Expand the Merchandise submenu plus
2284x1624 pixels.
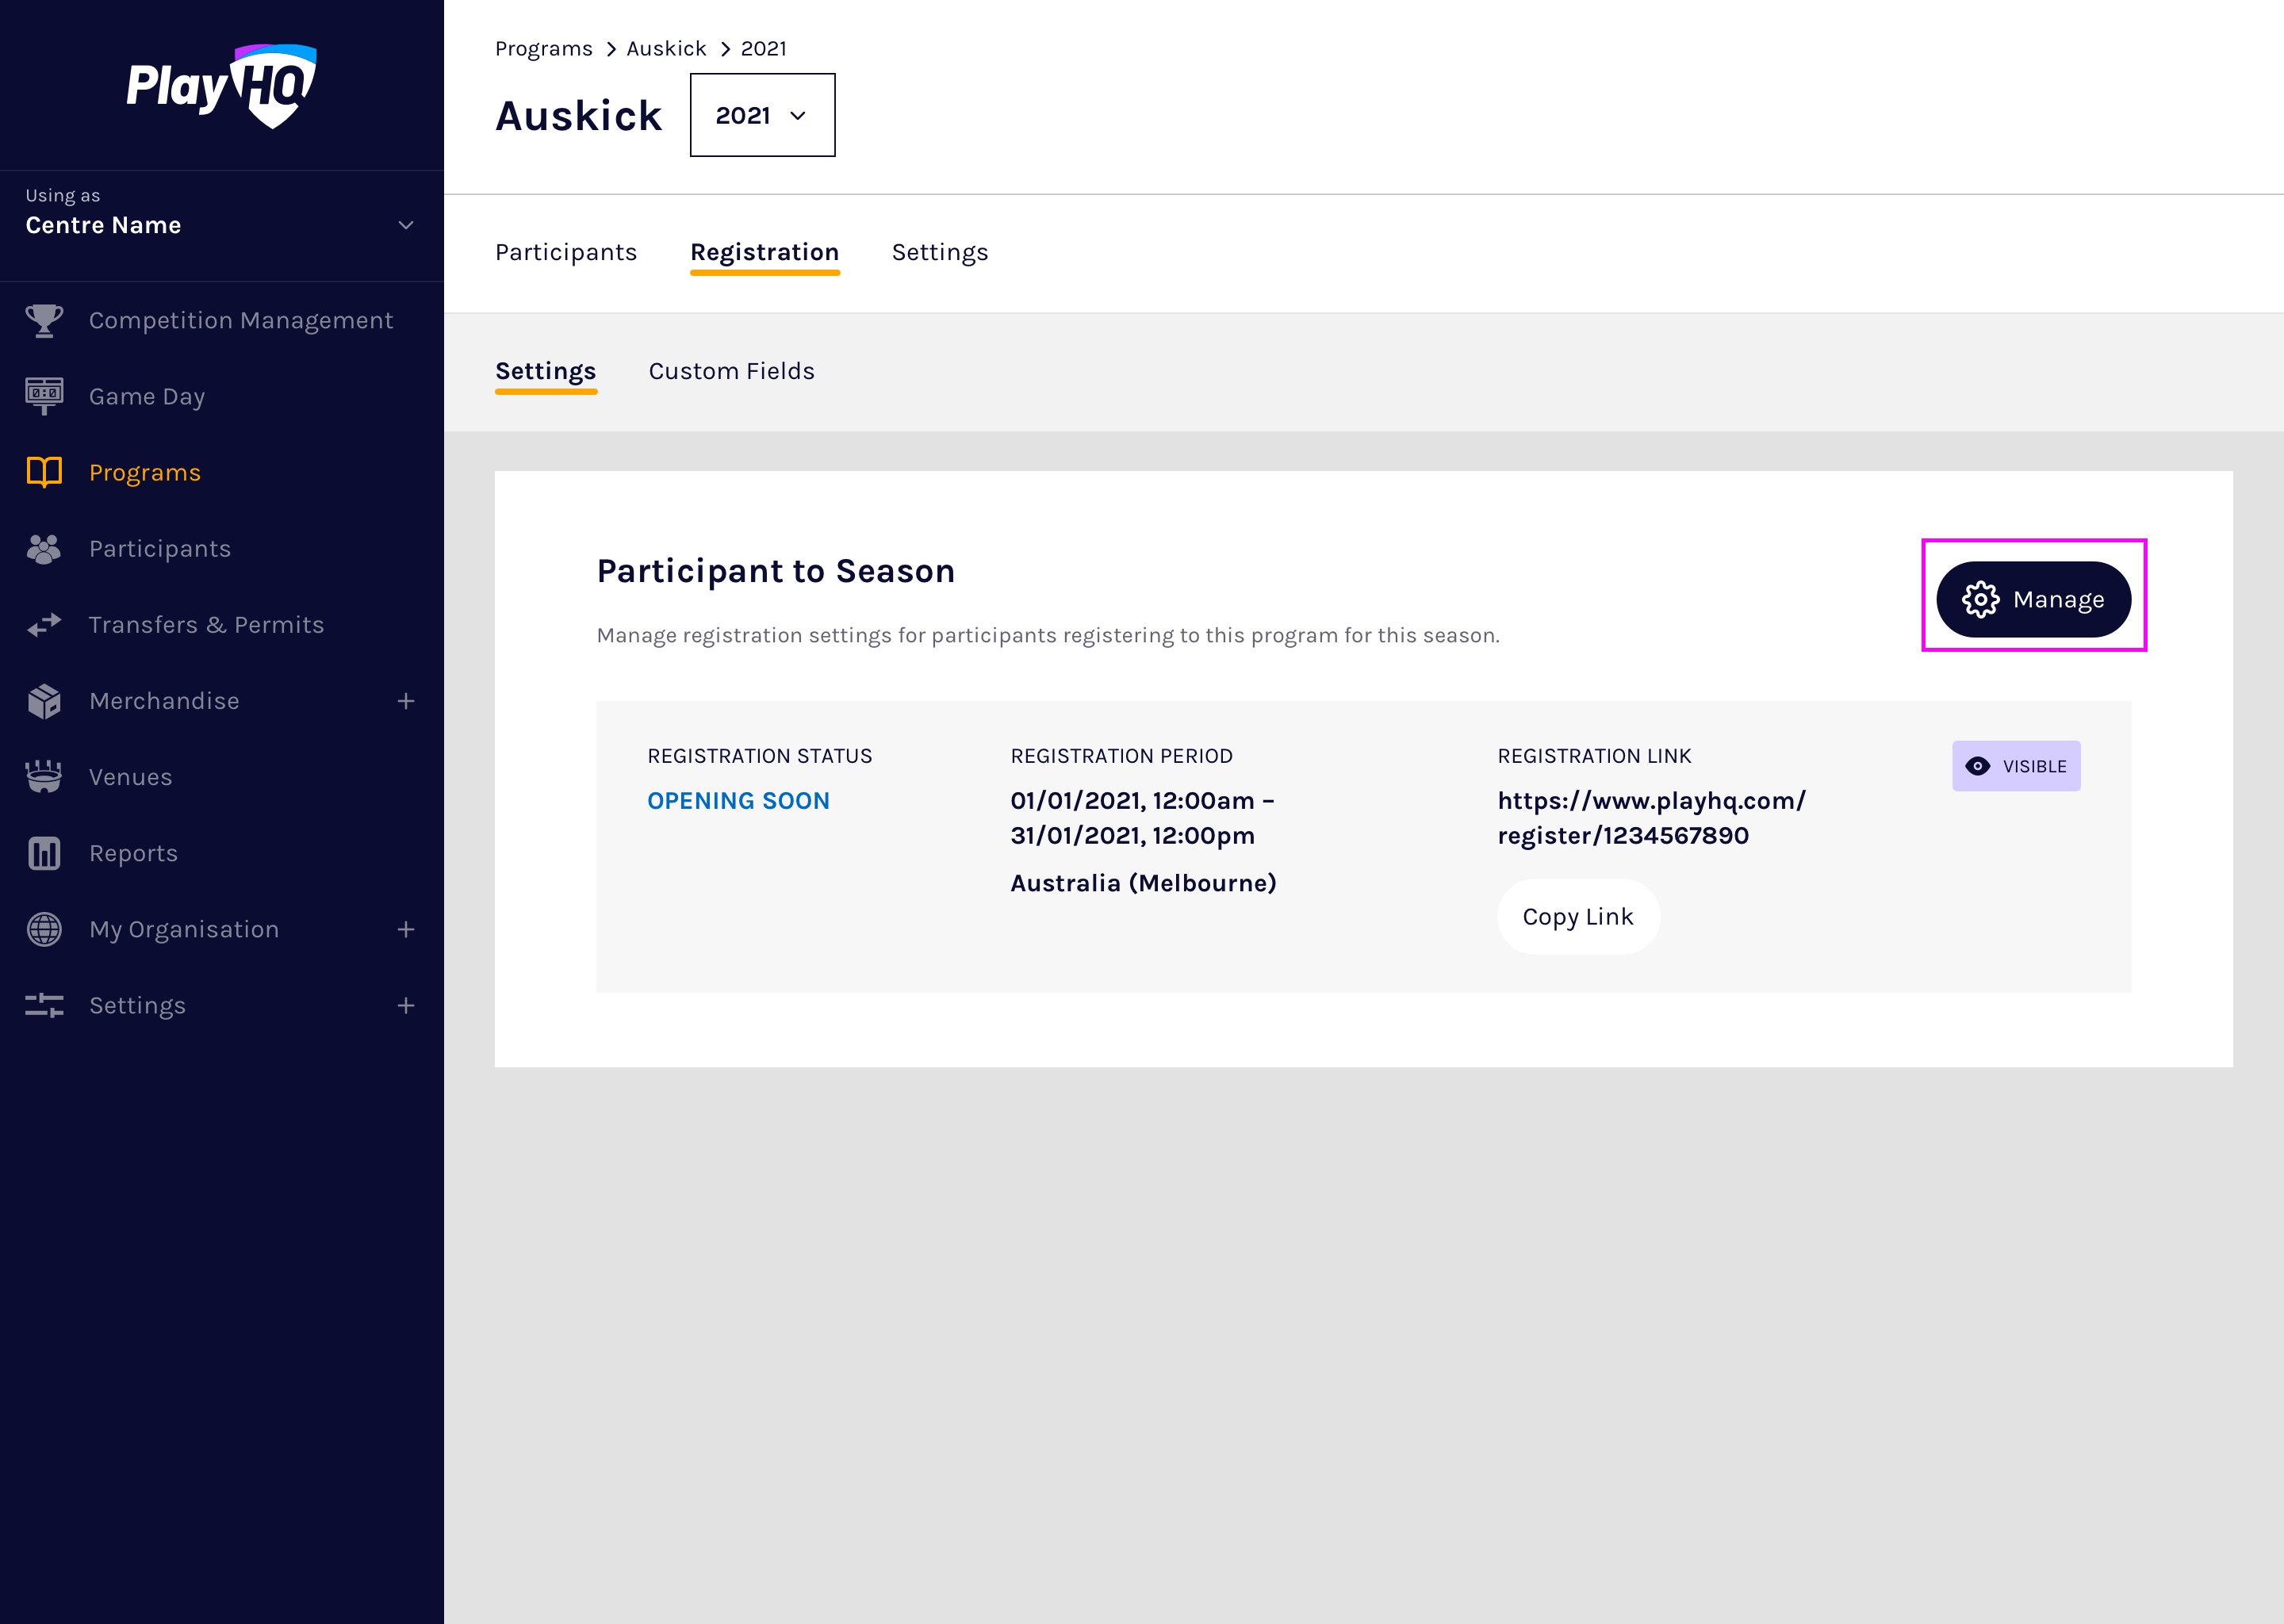coord(406,701)
